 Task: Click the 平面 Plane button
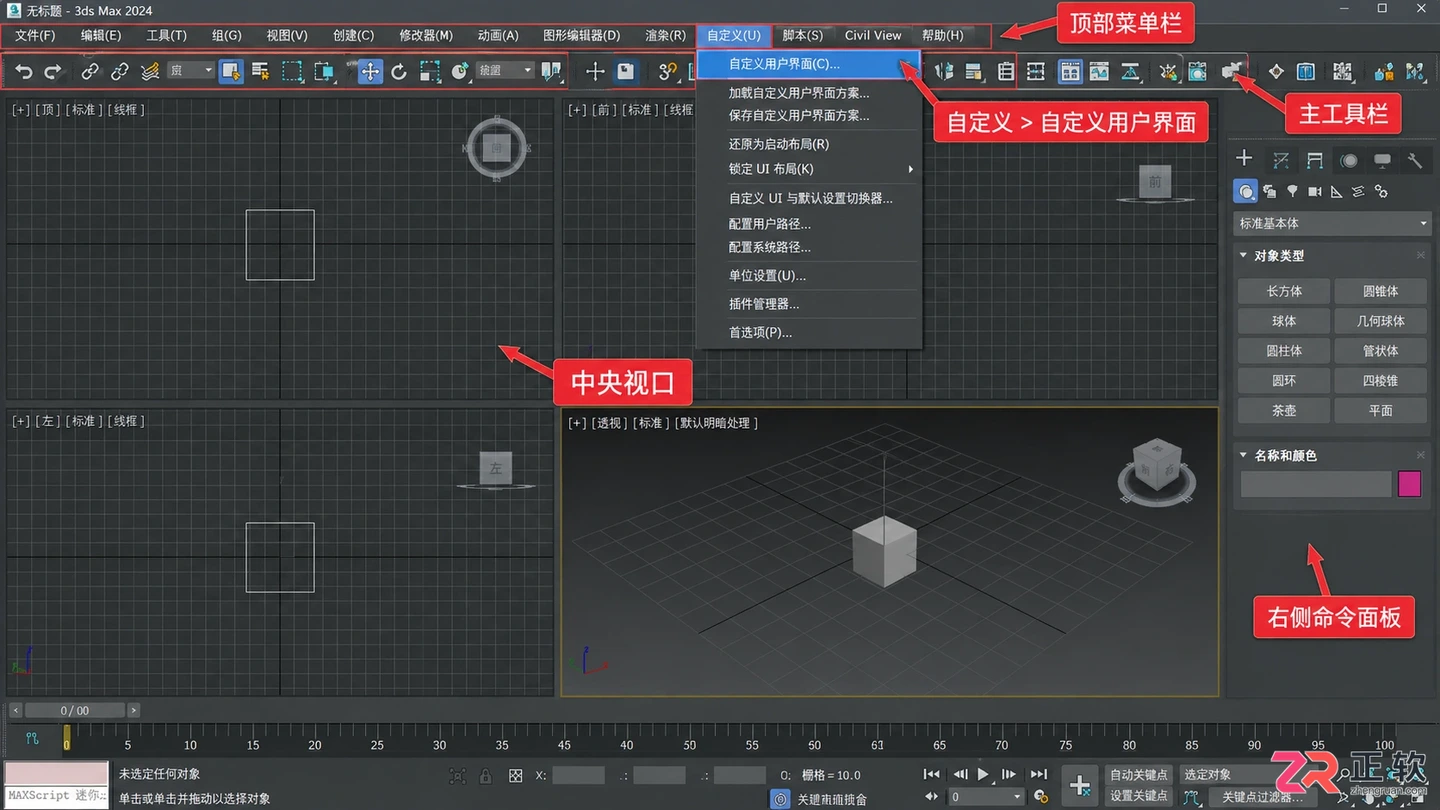(x=1381, y=410)
